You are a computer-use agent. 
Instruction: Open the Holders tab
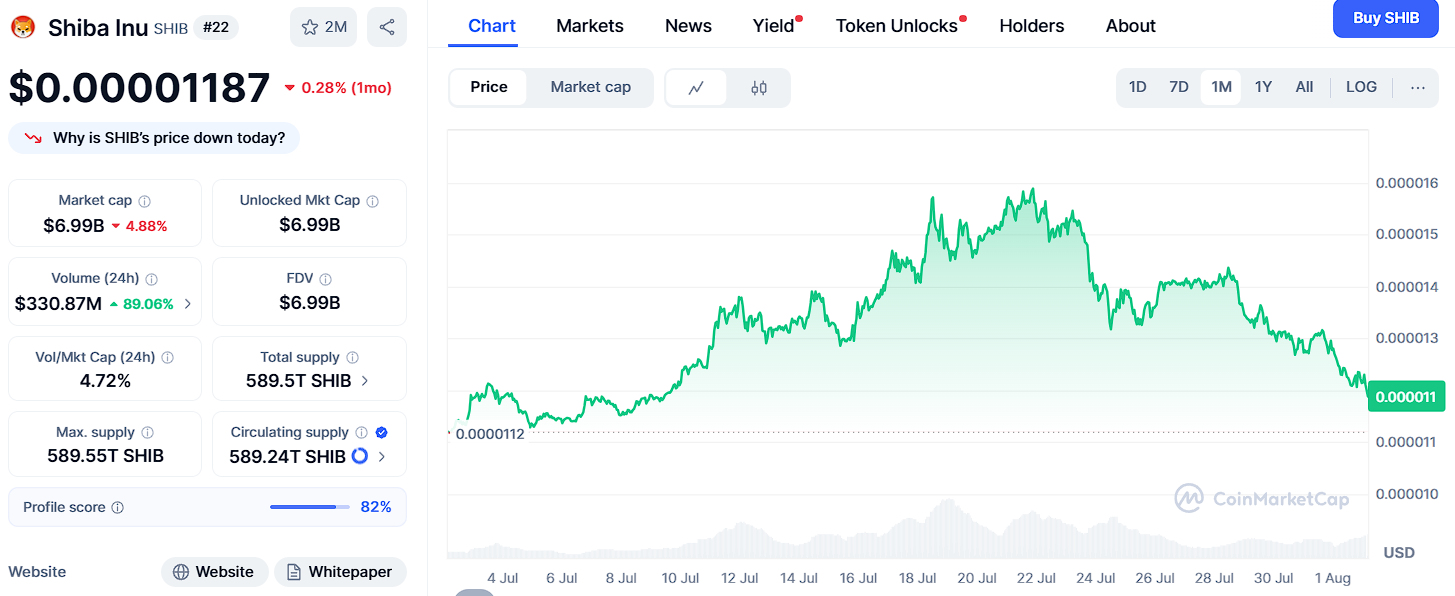pos(1032,26)
